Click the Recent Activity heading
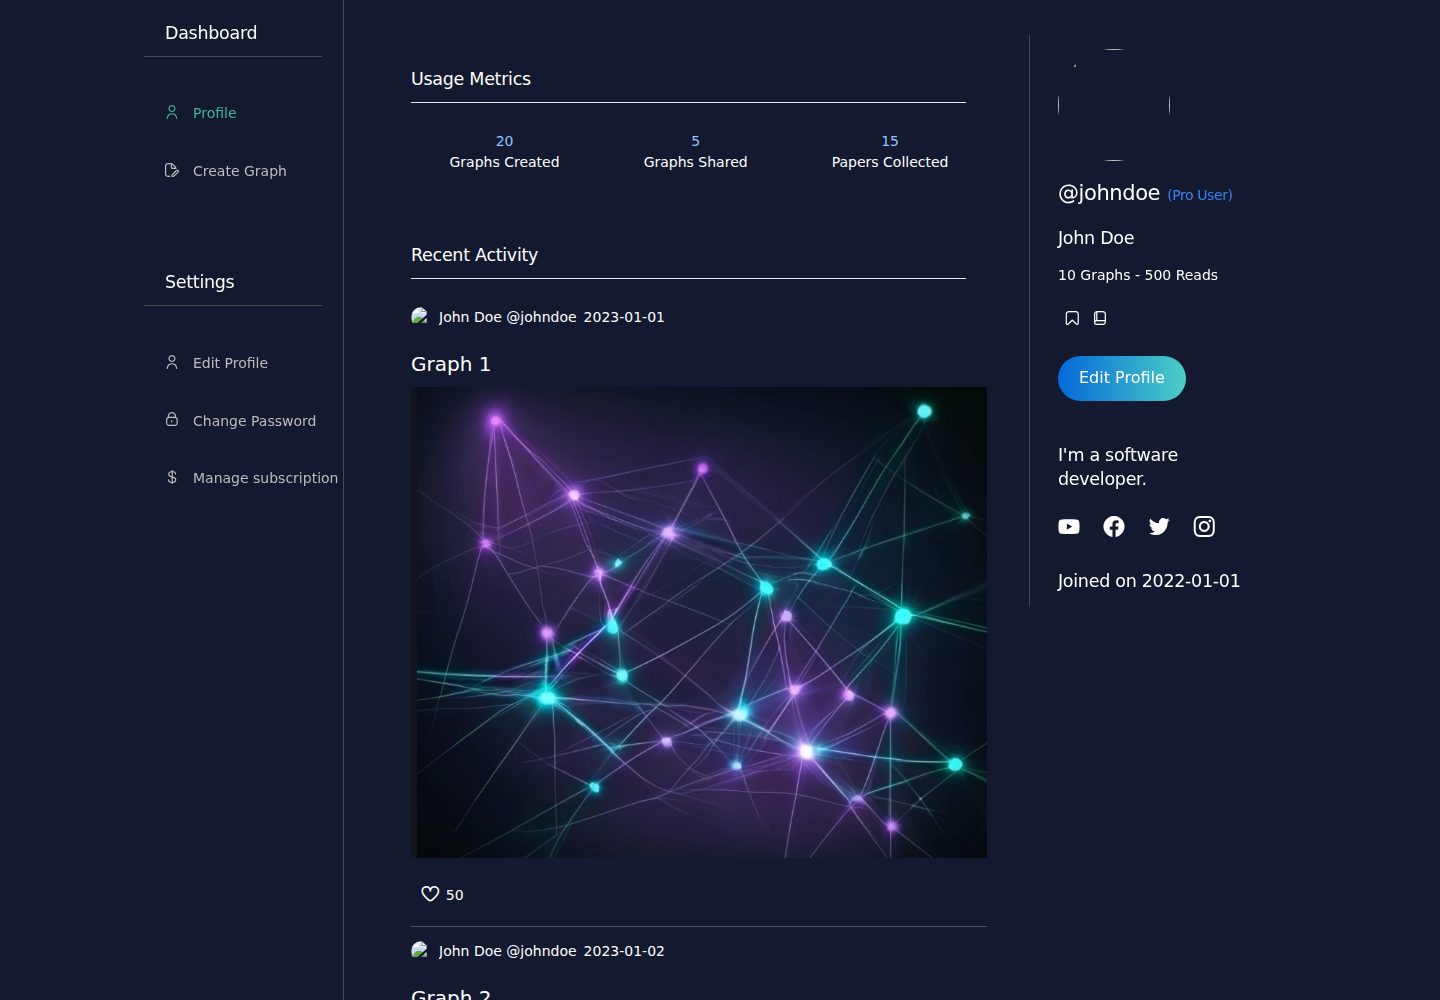Viewport: 1440px width, 1000px height. click(474, 255)
